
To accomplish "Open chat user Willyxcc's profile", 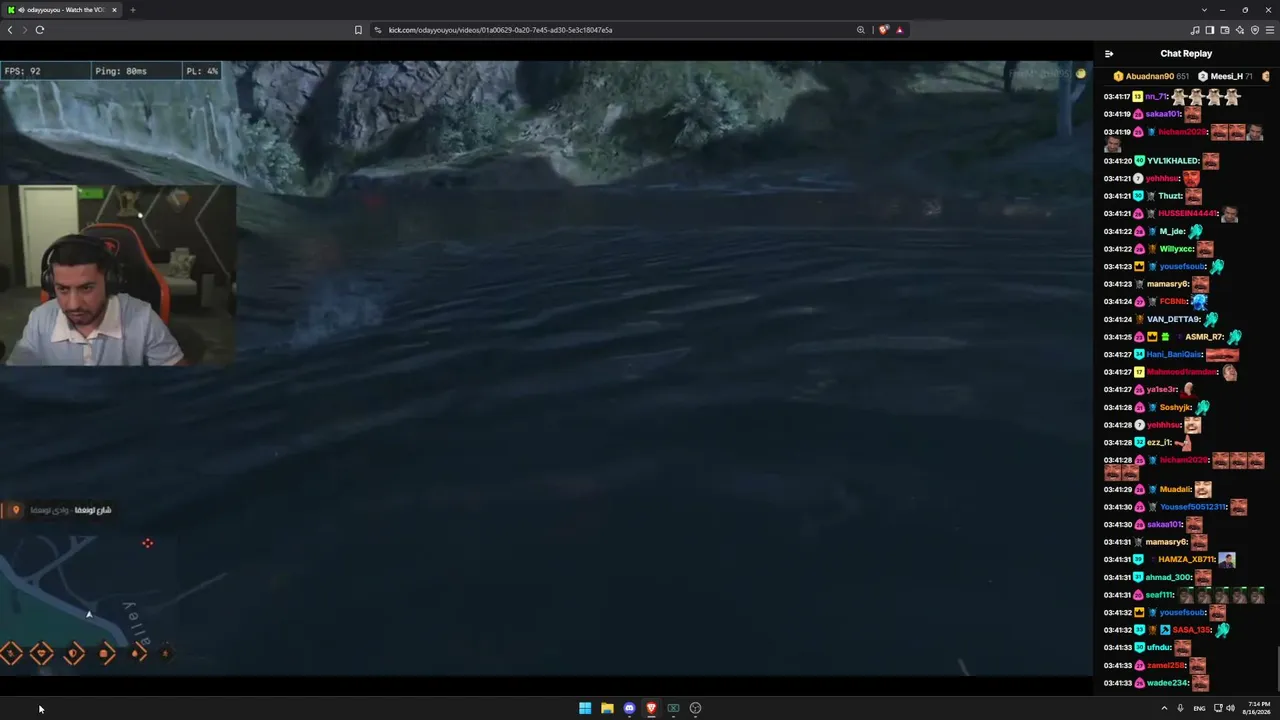I will pos(1176,249).
